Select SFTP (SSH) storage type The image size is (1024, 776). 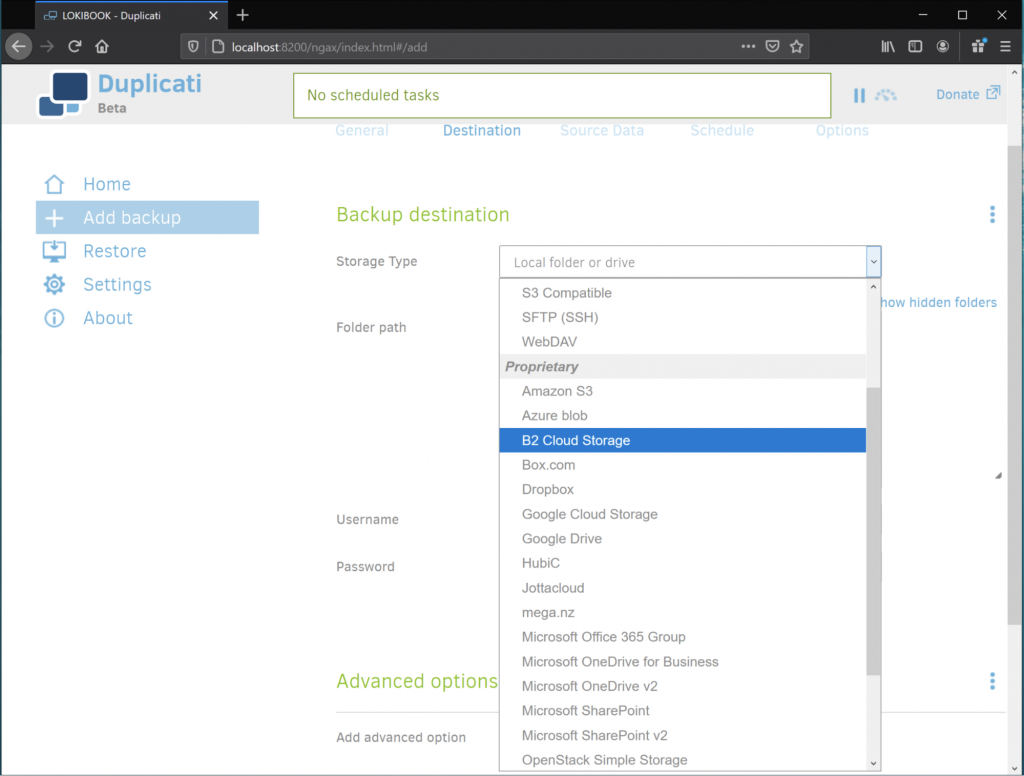coord(682,317)
